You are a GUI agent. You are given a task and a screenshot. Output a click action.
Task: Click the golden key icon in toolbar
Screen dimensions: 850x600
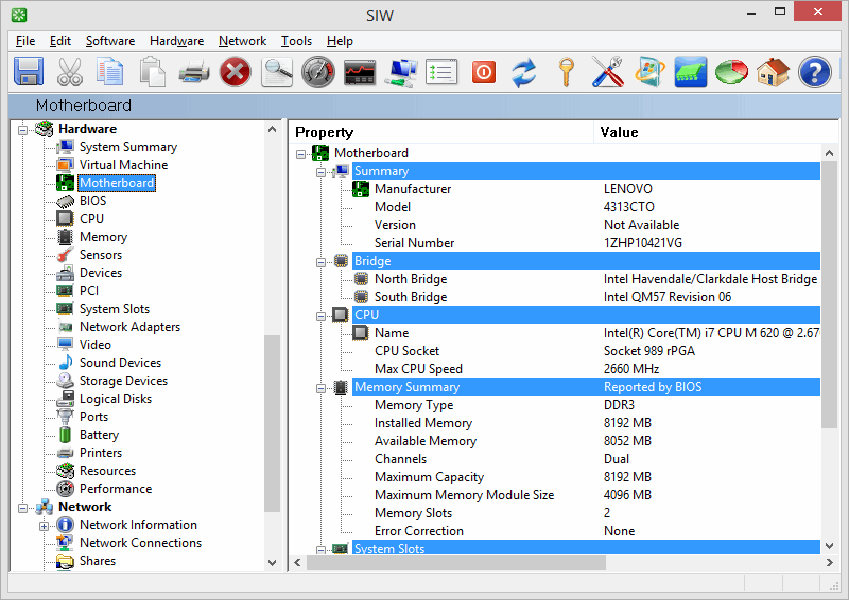[x=566, y=72]
